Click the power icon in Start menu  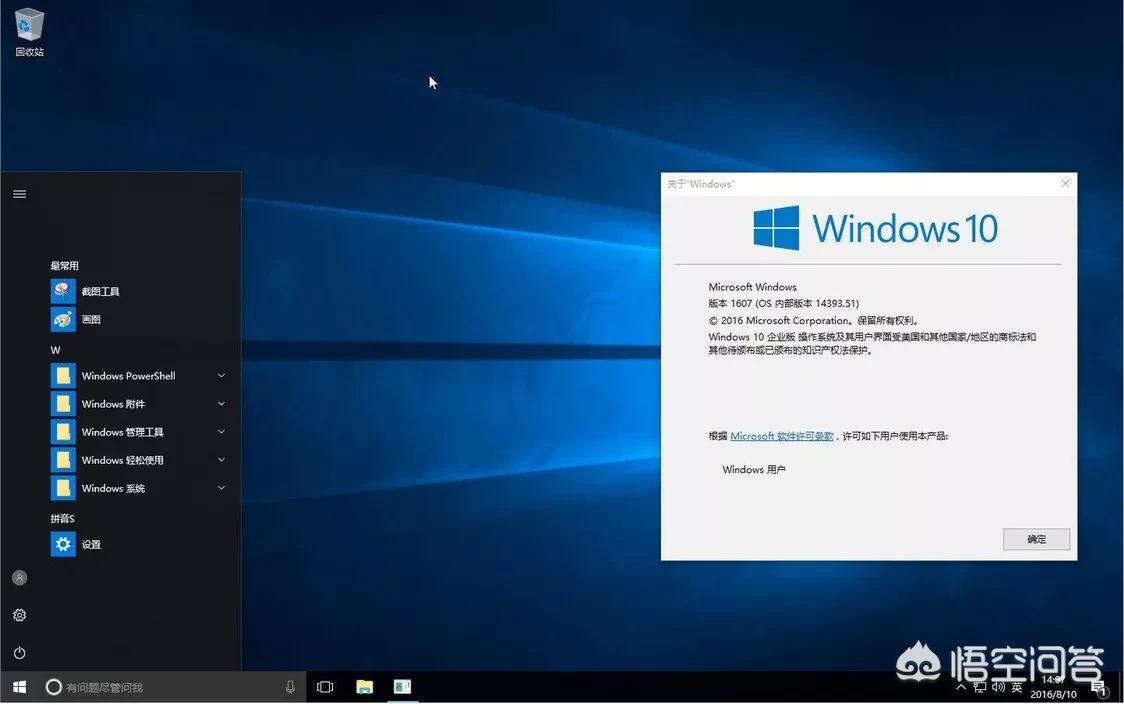coord(19,652)
